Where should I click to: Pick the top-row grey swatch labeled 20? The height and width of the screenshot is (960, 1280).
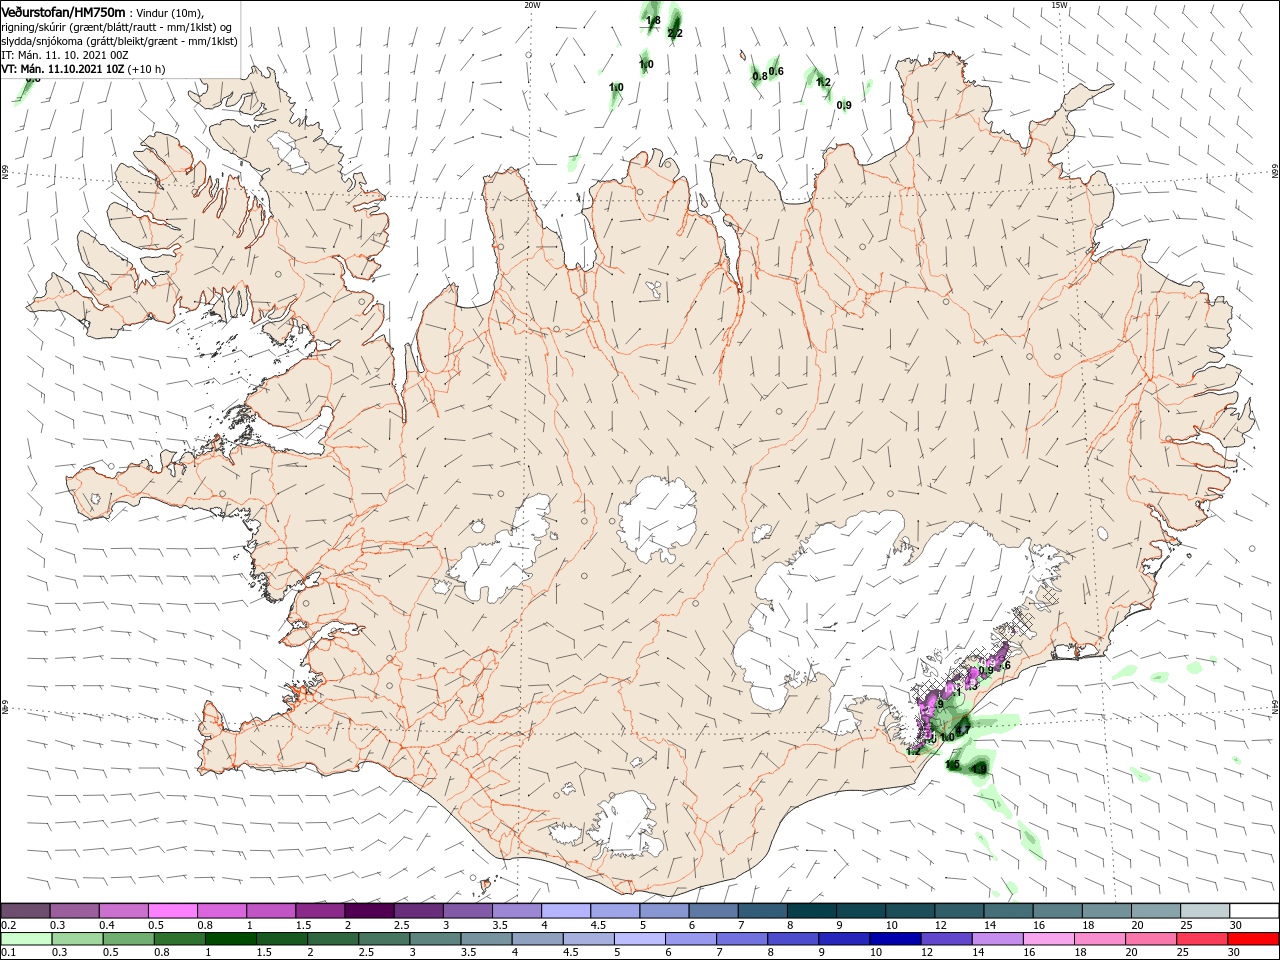[1157, 911]
